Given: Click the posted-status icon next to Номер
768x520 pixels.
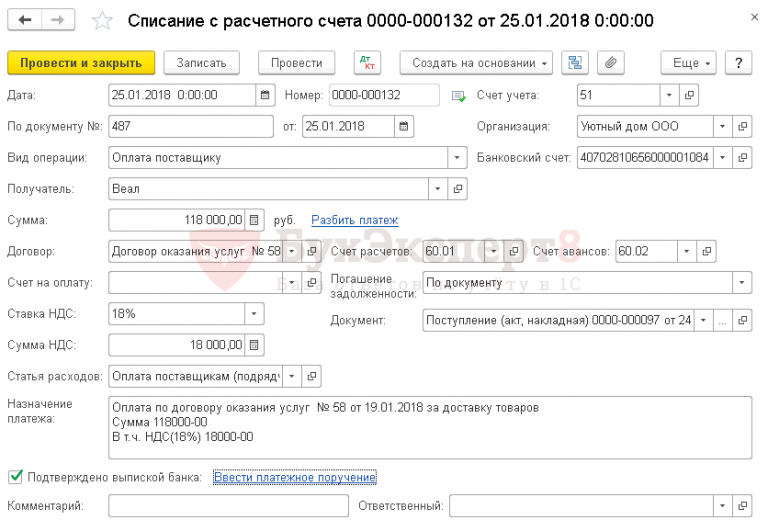Looking at the screenshot, I should 458,96.
